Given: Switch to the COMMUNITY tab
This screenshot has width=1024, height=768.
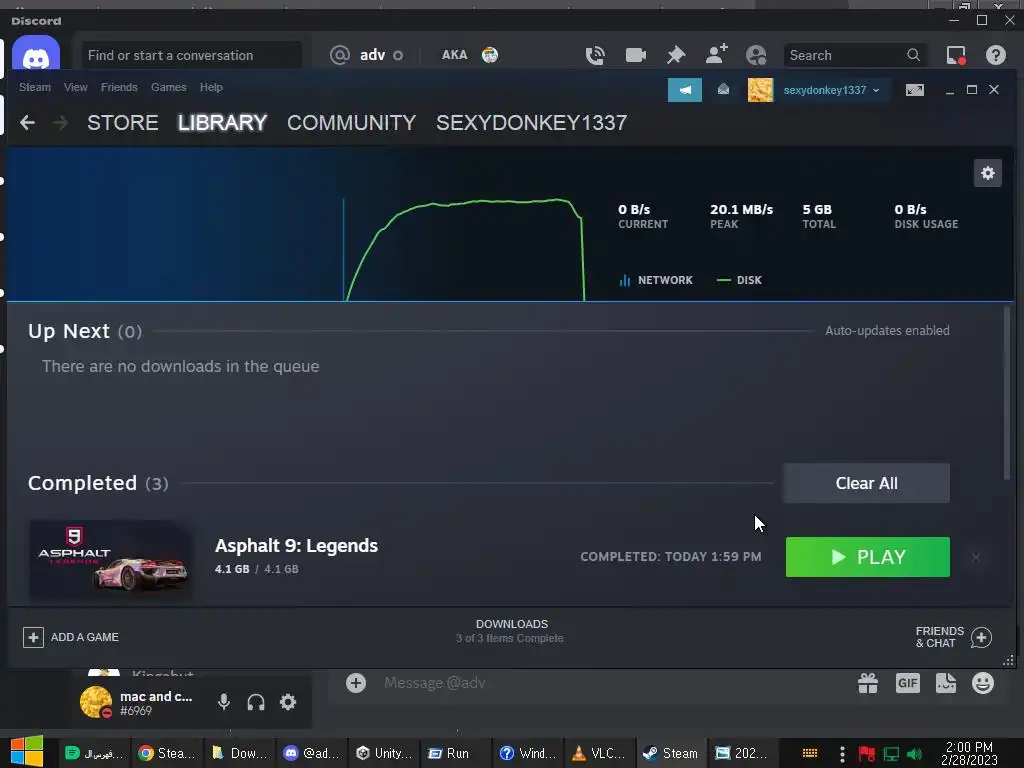Looking at the screenshot, I should click(x=351, y=123).
